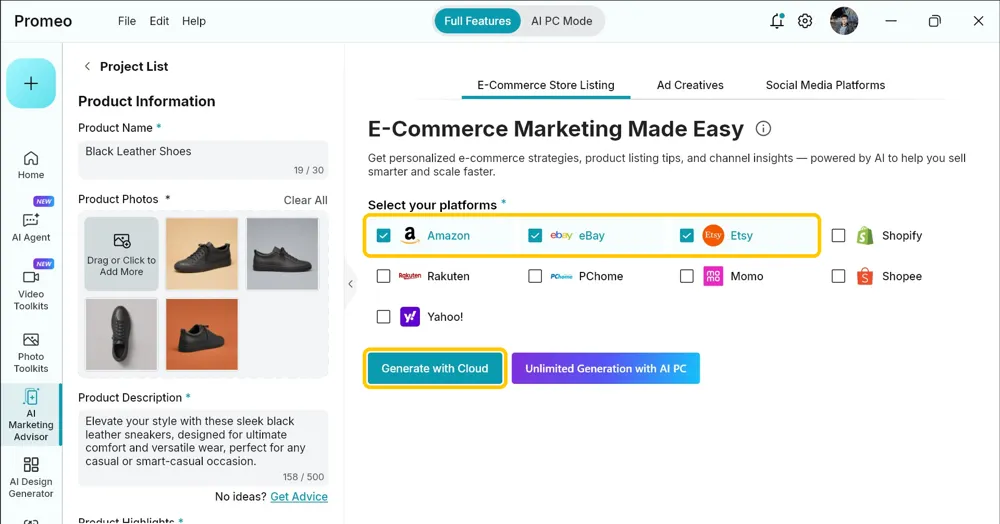Check the PChome platform checkbox

tap(535, 276)
